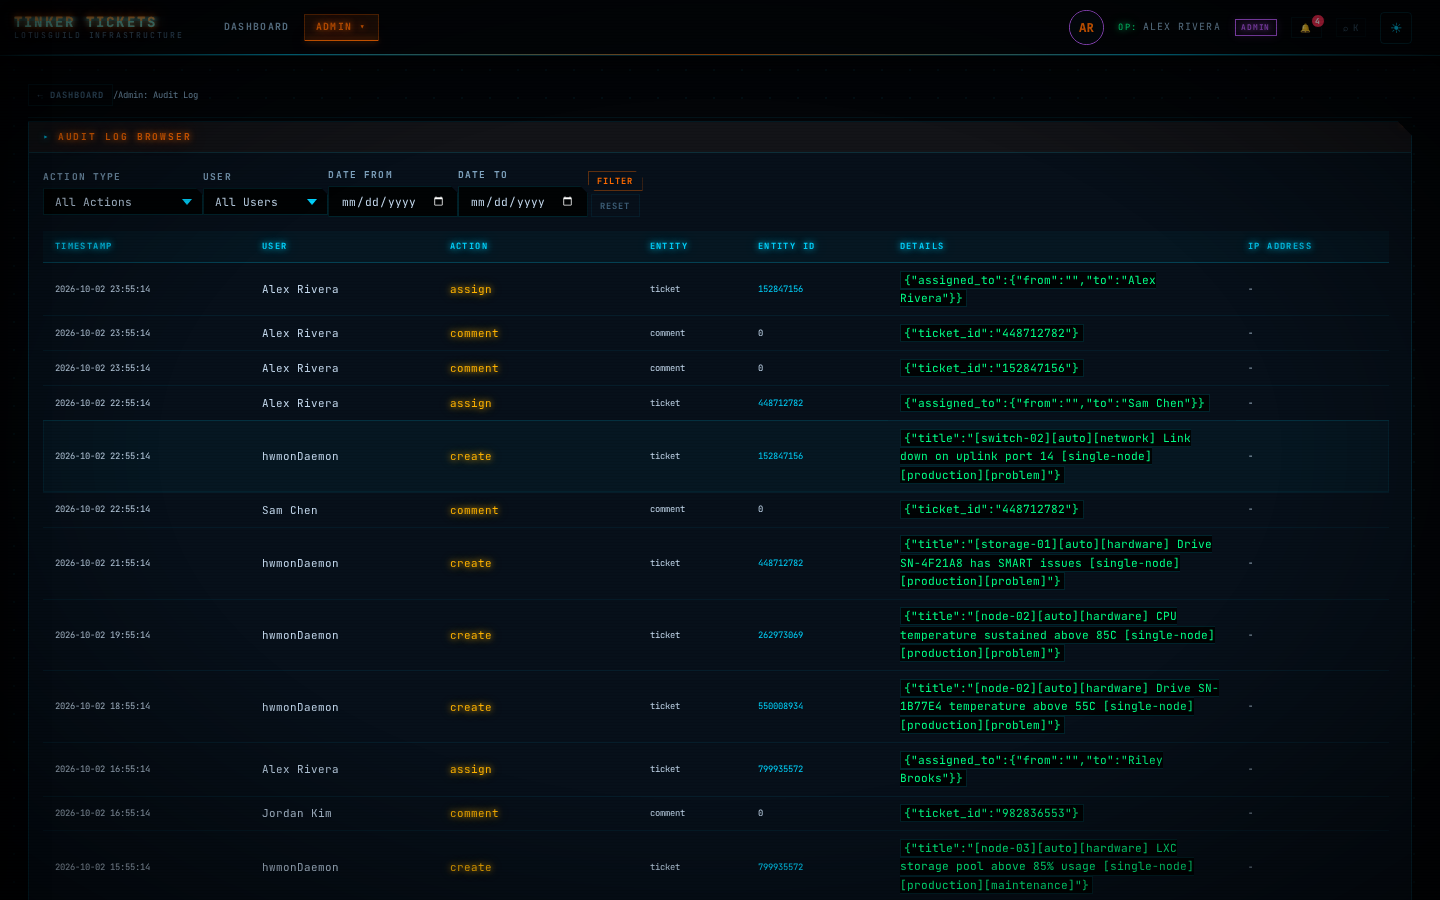Open entity ID 152847156 in the assign row

pos(780,289)
